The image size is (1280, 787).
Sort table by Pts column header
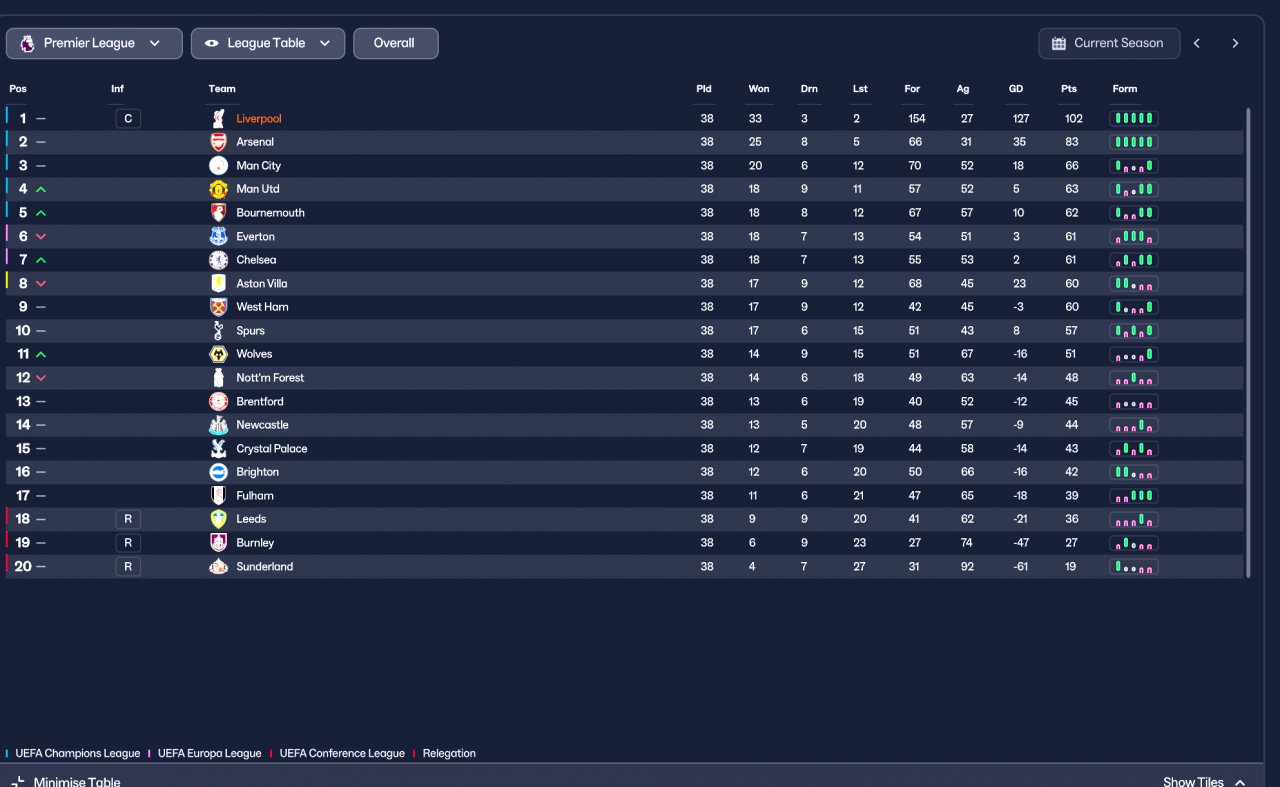coord(1069,89)
